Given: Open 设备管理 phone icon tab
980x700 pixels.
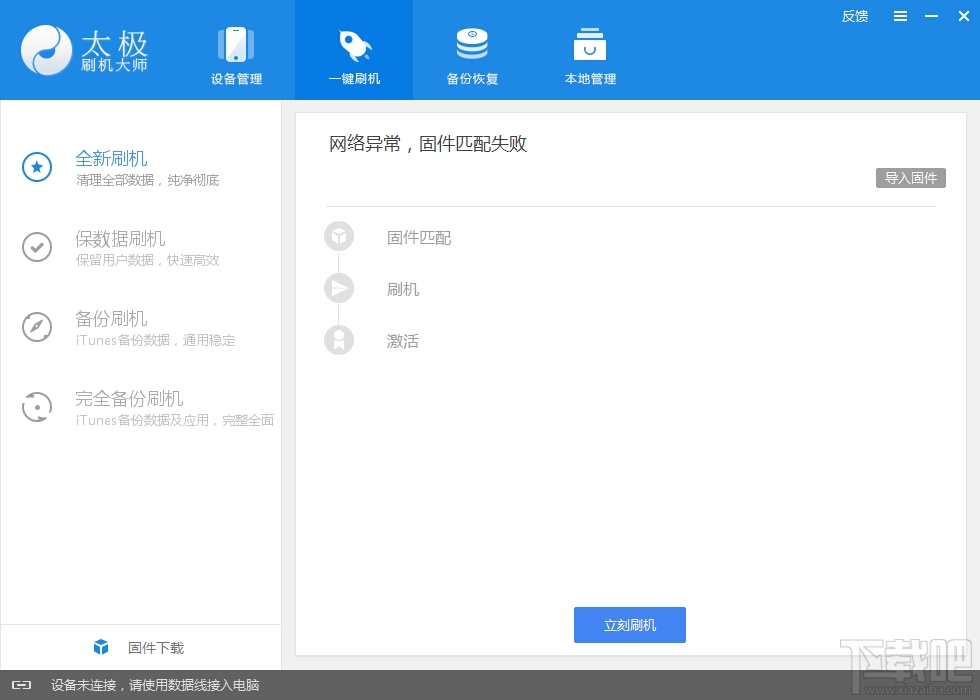Looking at the screenshot, I should [x=236, y=44].
